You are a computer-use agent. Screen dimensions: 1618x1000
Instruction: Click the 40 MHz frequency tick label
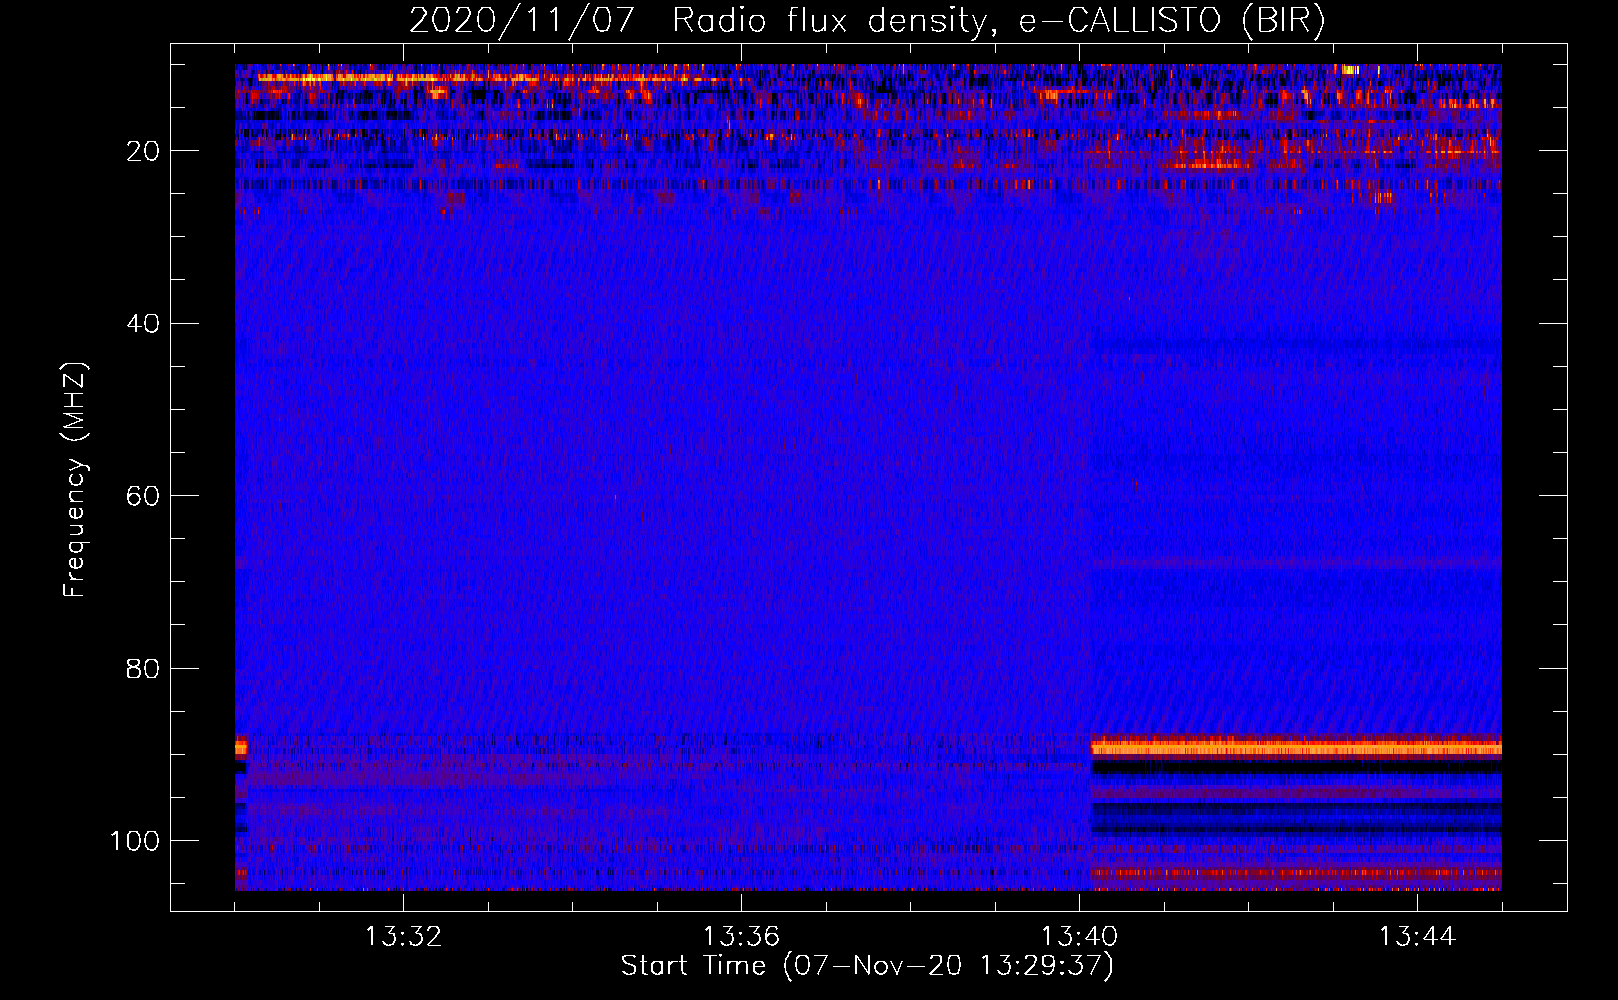143,324
